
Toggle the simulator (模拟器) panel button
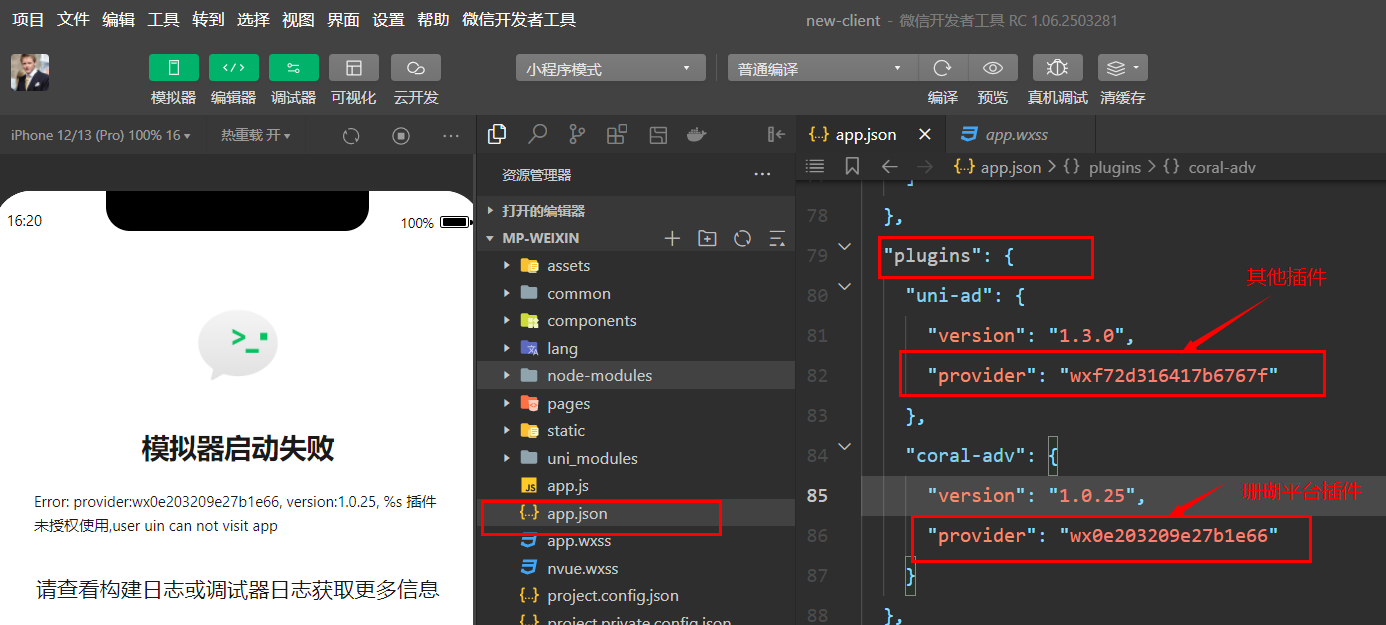click(174, 68)
